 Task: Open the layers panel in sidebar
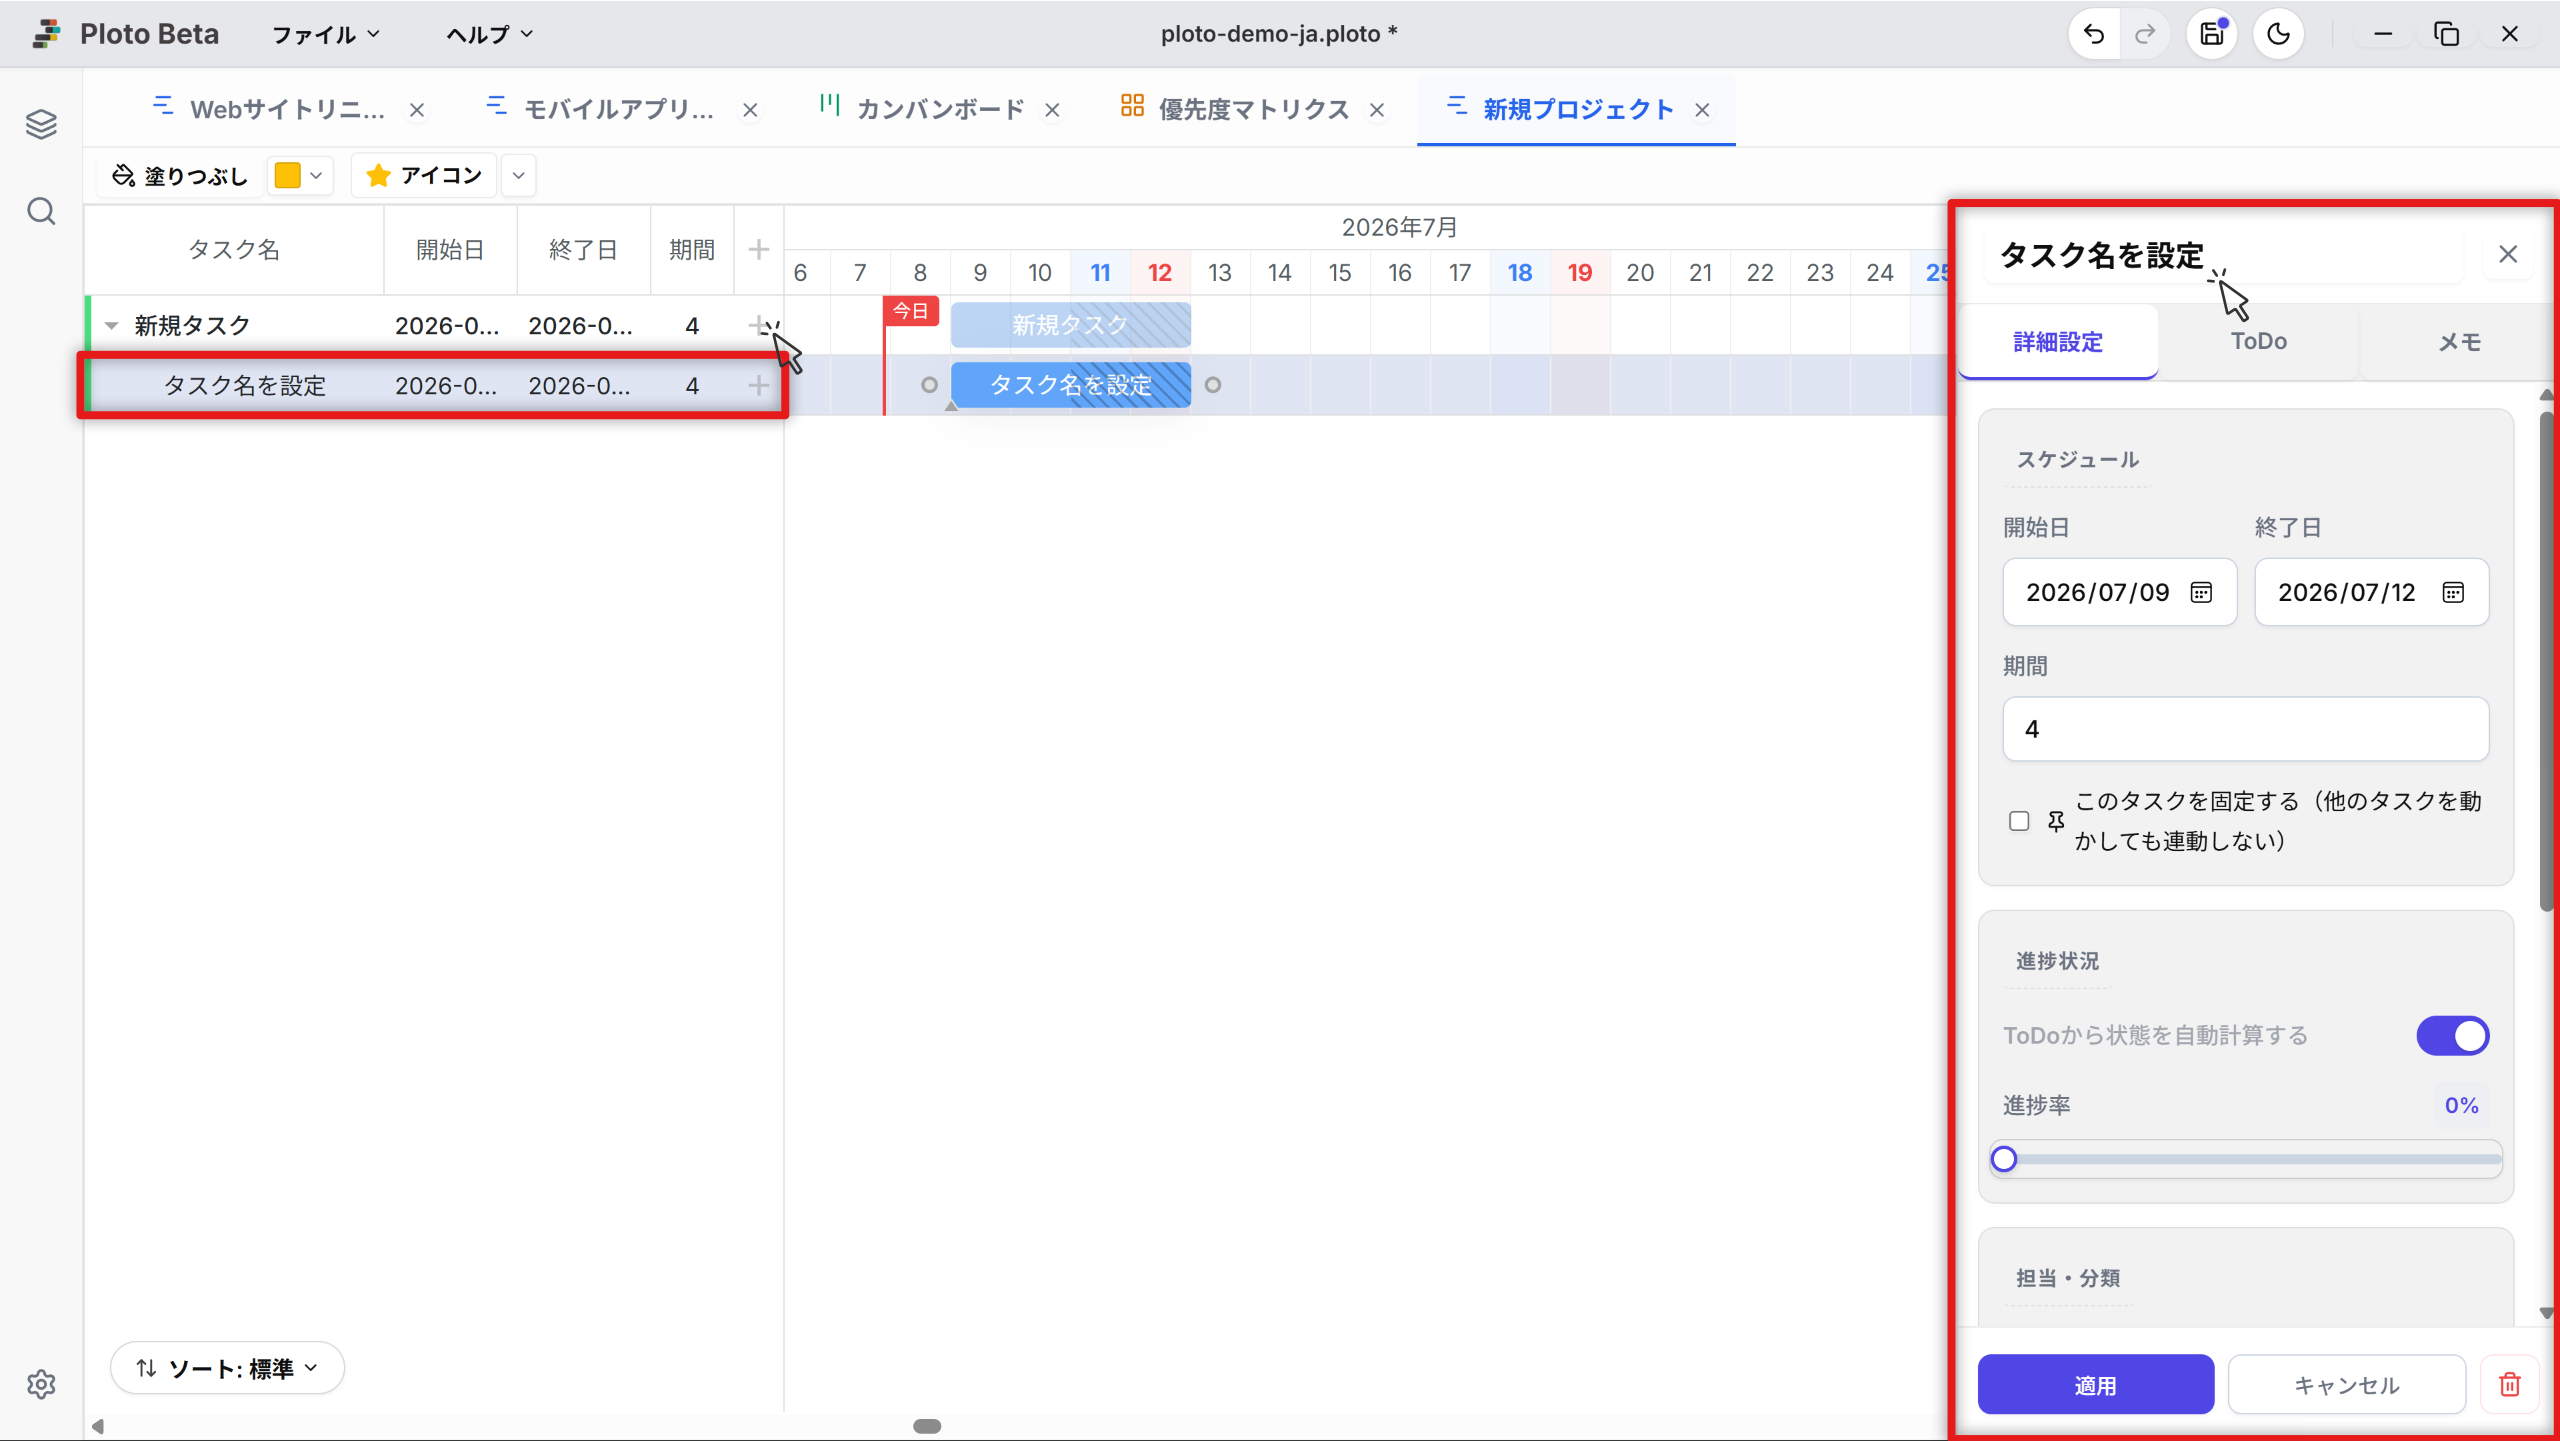click(x=41, y=124)
